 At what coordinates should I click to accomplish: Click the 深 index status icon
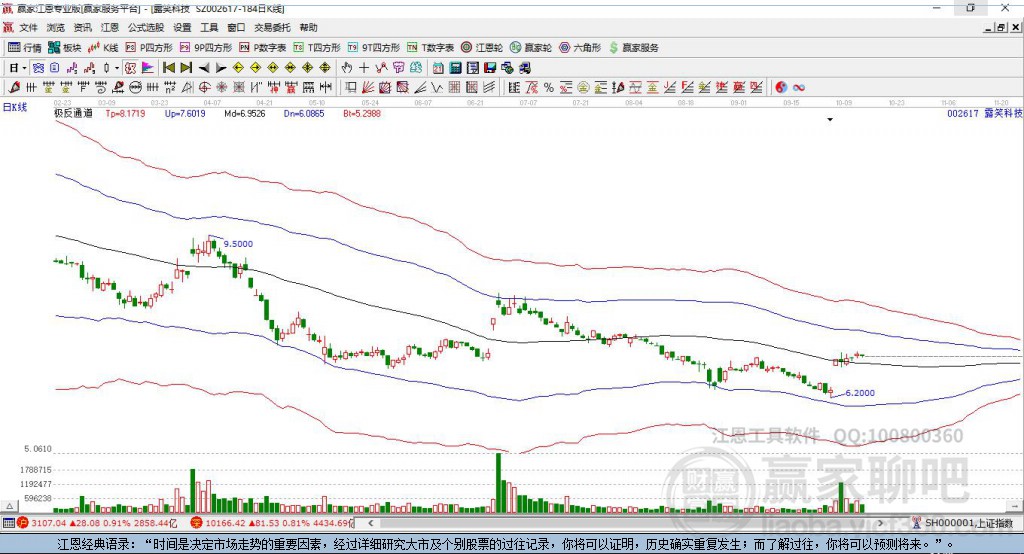196,523
